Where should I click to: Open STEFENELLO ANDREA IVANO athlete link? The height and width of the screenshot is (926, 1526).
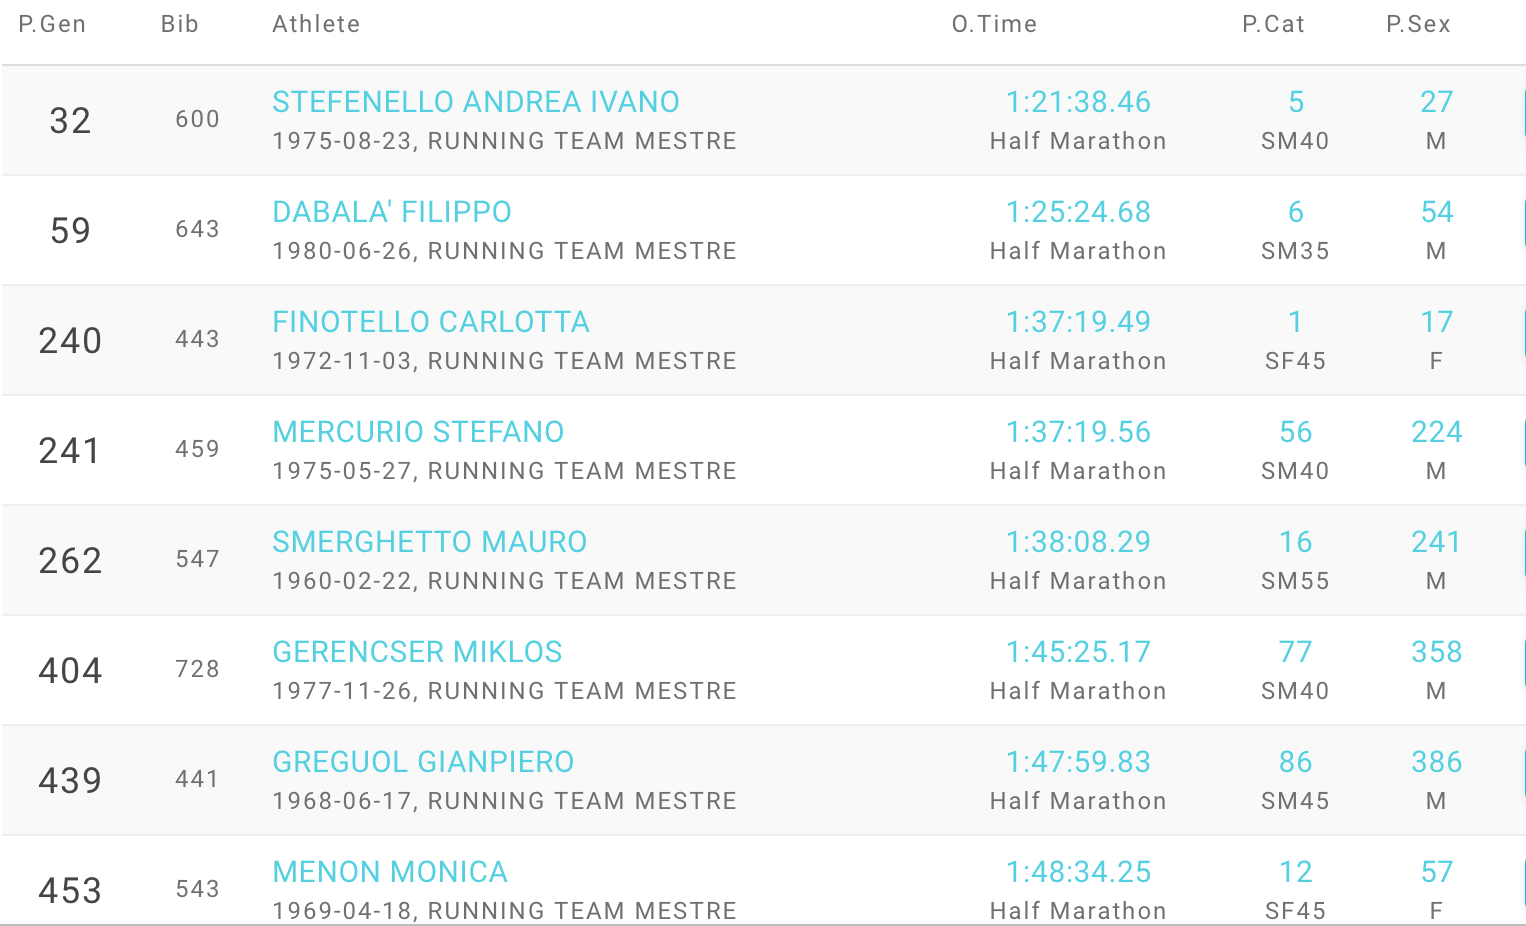click(x=475, y=102)
